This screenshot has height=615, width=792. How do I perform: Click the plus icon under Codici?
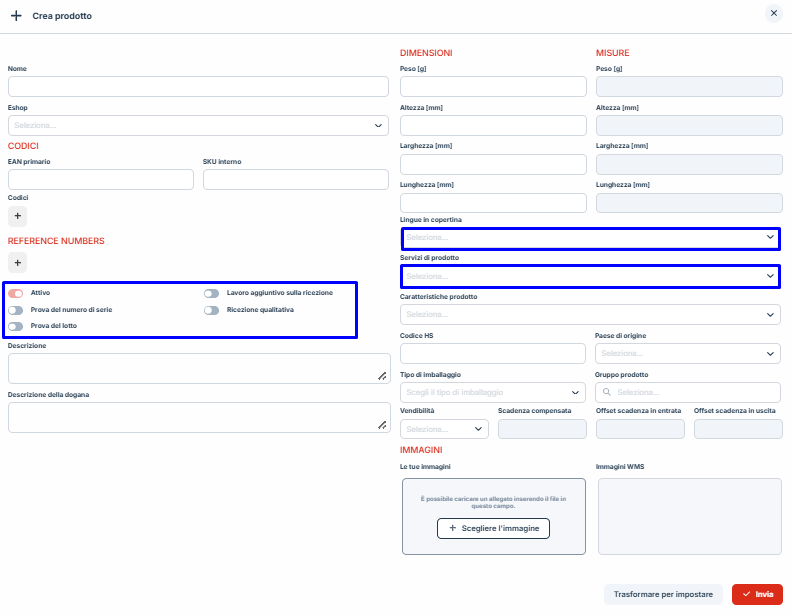coord(18,215)
